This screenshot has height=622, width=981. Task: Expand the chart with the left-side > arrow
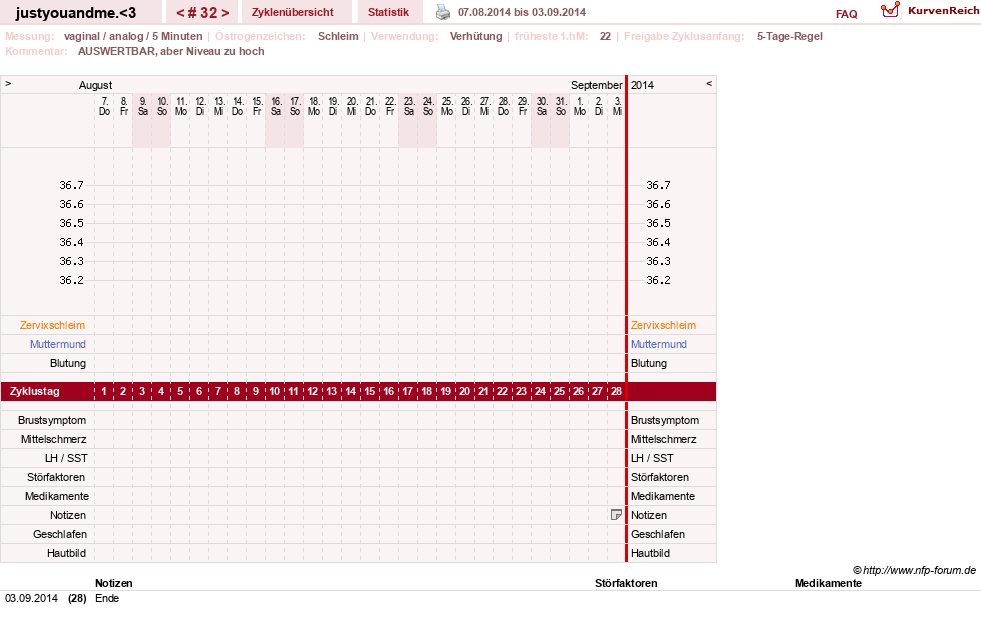(x=8, y=83)
